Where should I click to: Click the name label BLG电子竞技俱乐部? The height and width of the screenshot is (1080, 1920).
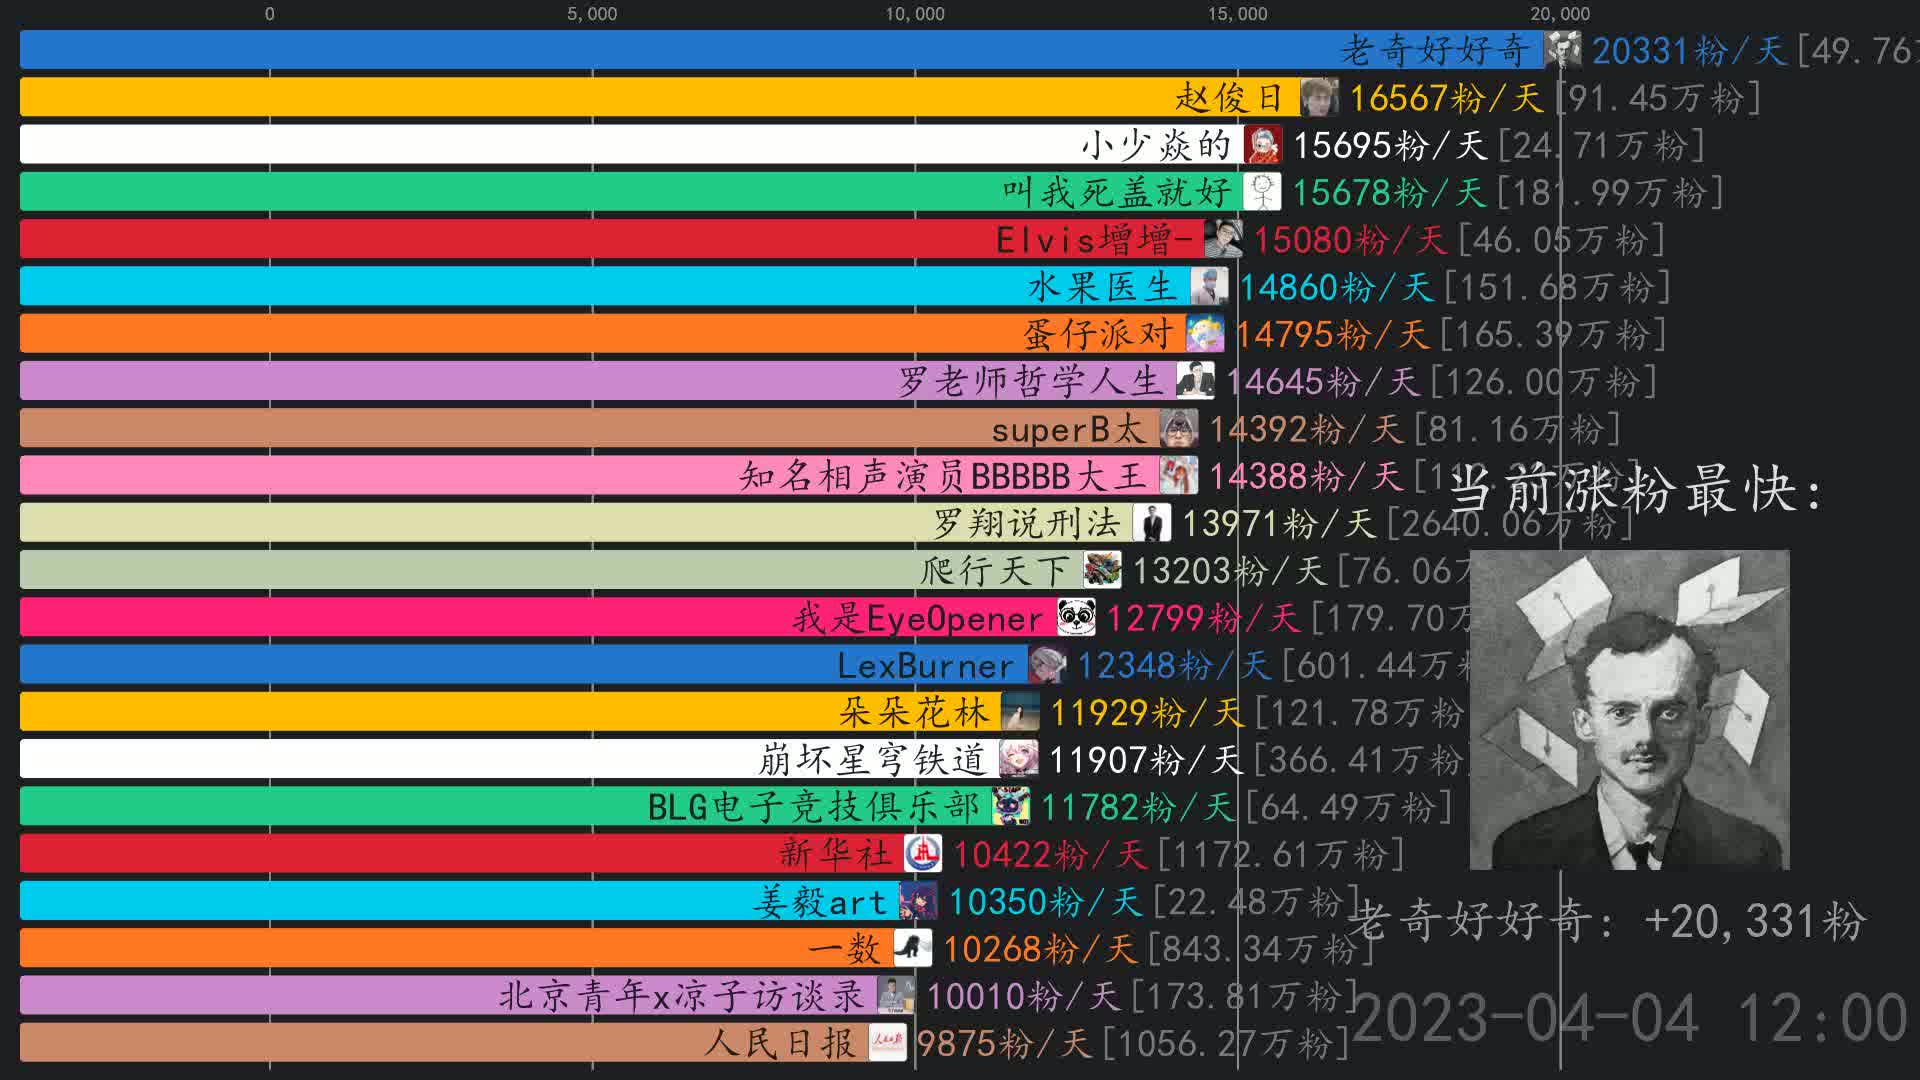(814, 807)
